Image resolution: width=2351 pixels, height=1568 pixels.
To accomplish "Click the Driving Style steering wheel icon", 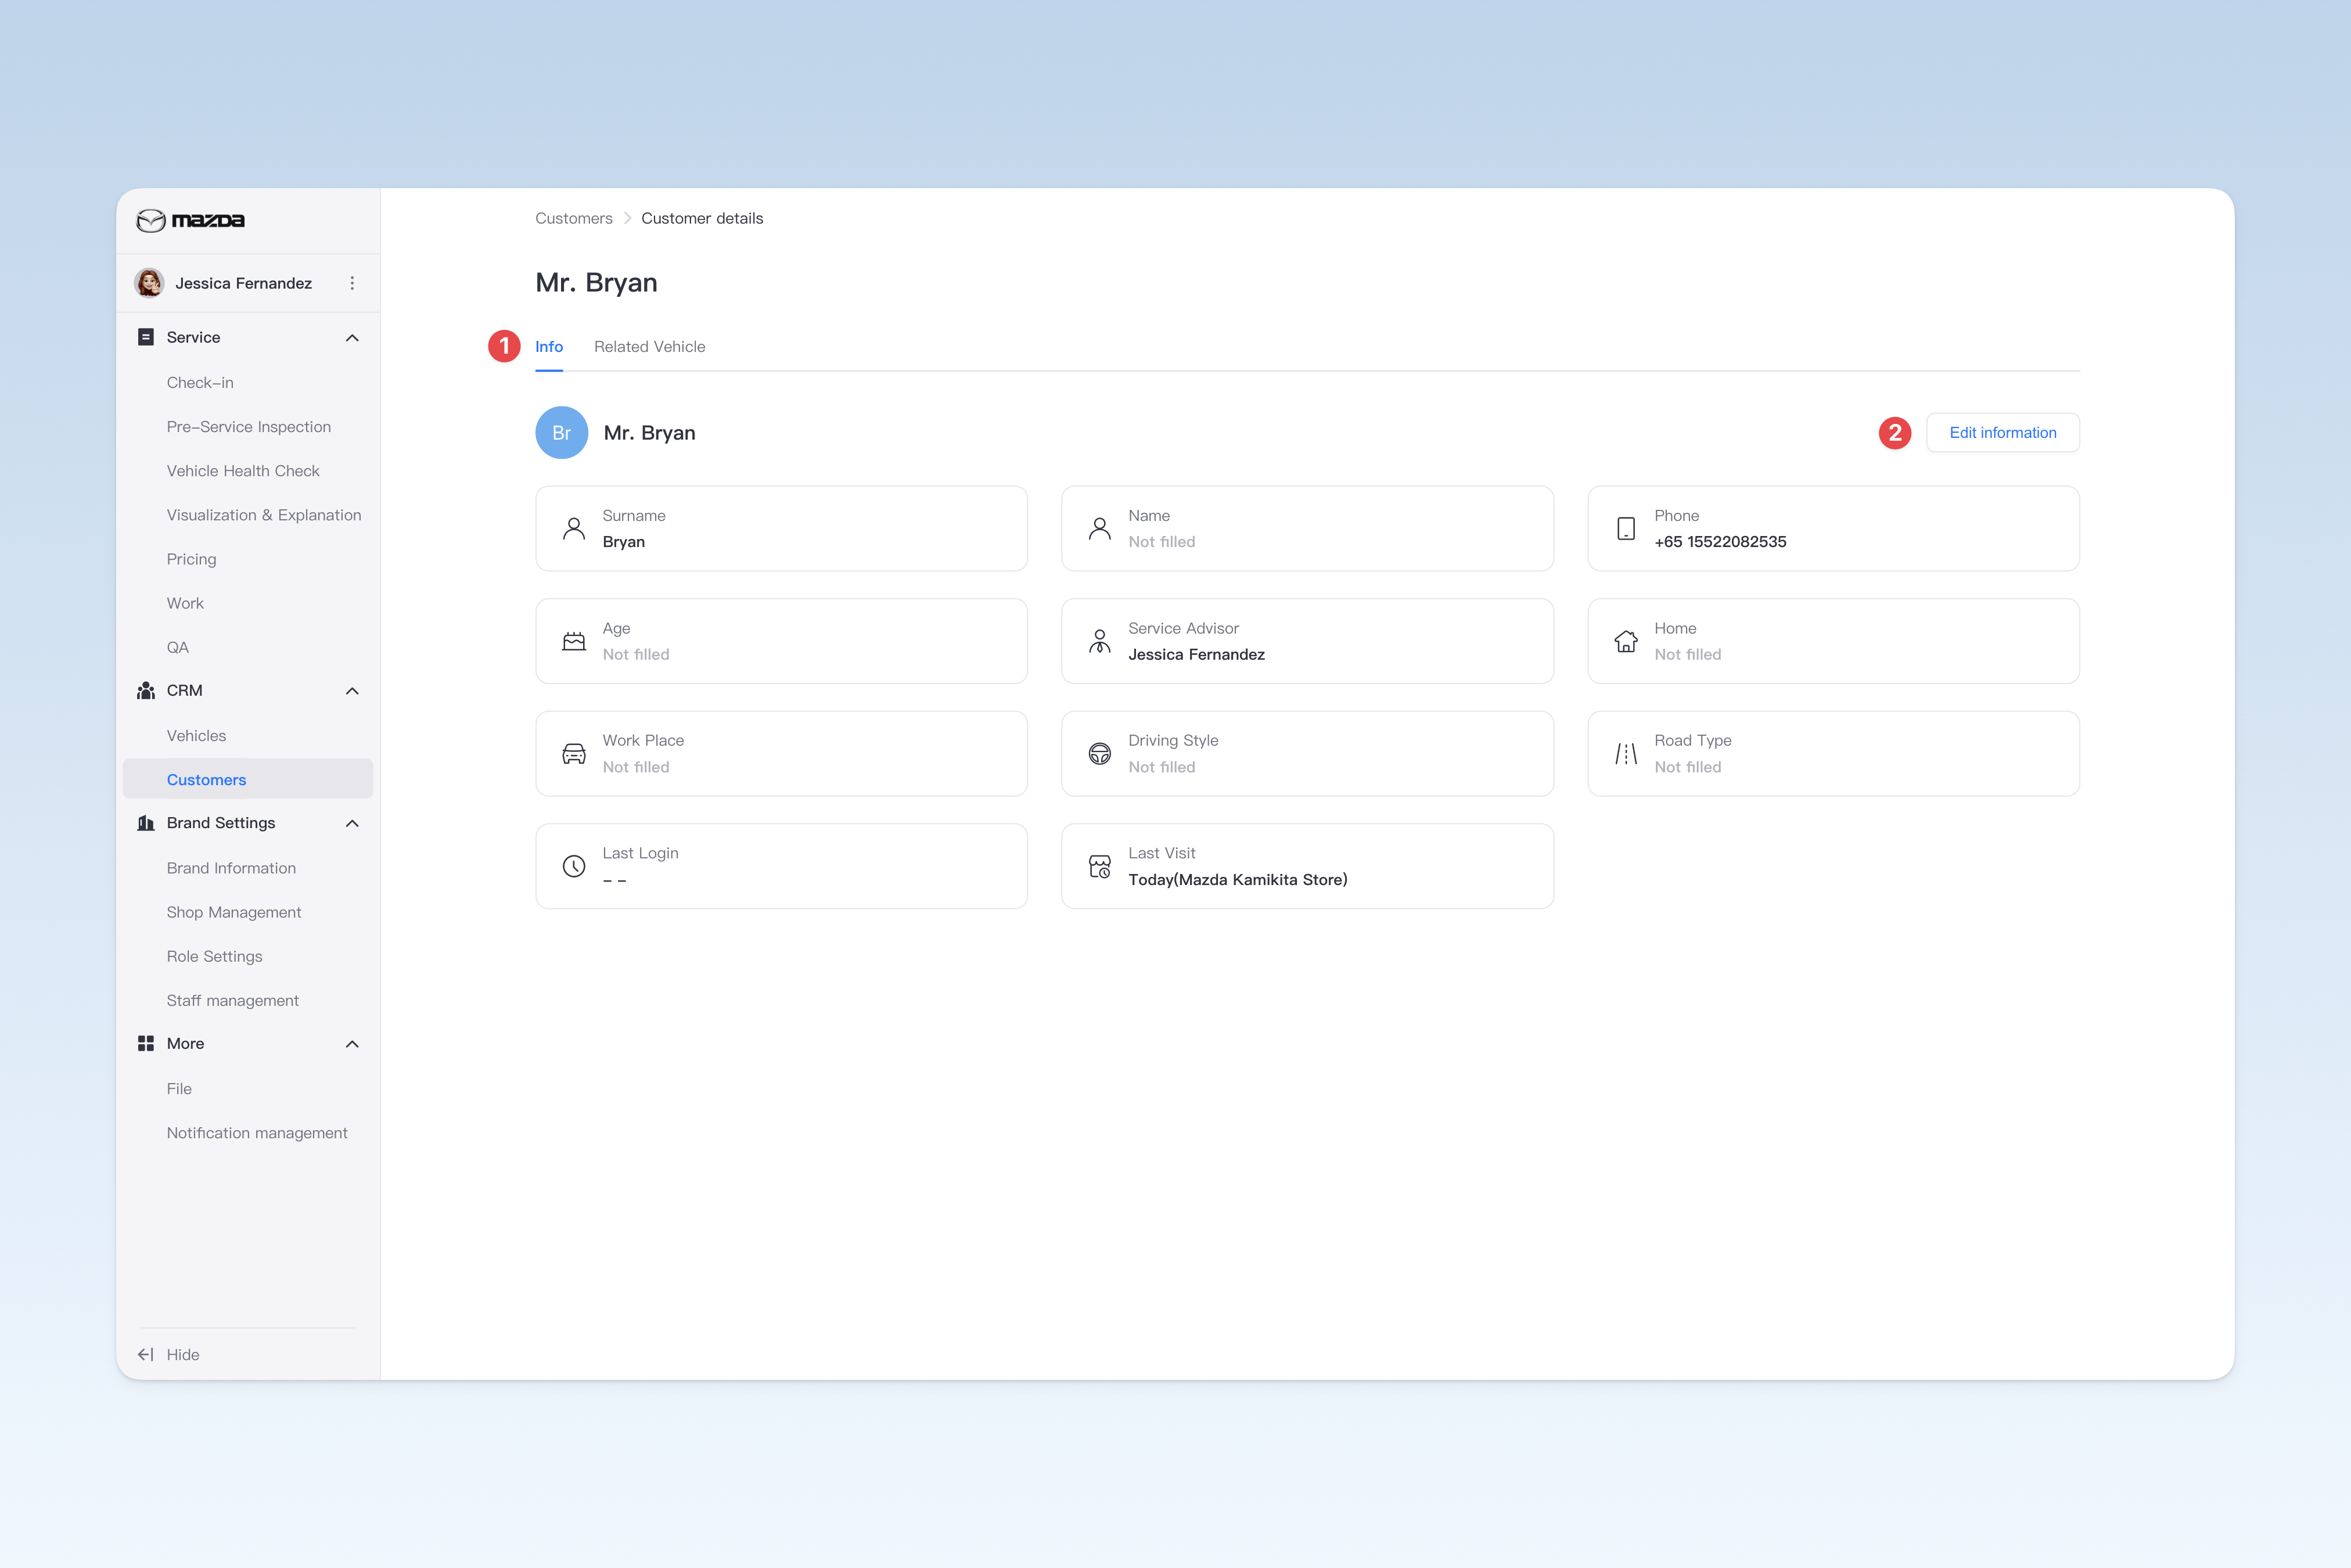I will click(1100, 754).
